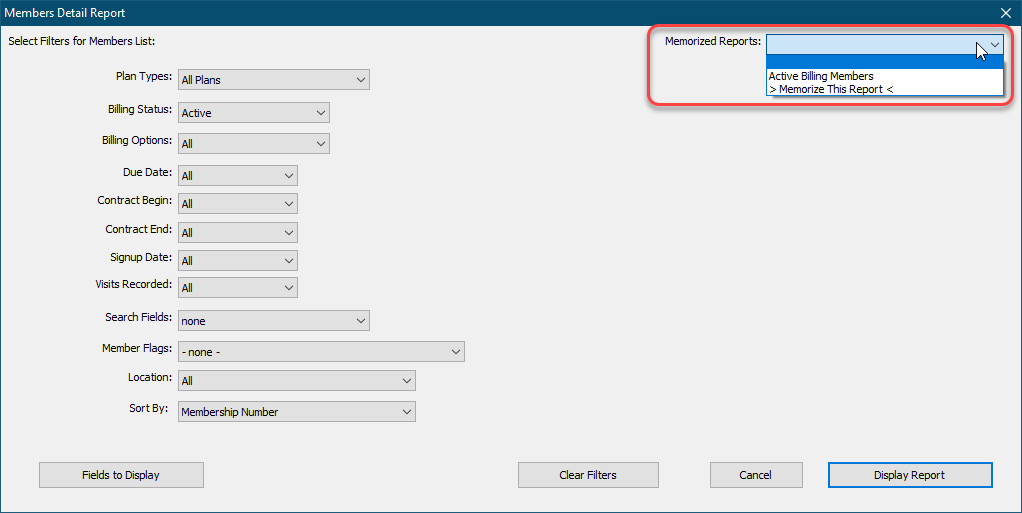Expand the Search Fields dropdown

tap(273, 321)
